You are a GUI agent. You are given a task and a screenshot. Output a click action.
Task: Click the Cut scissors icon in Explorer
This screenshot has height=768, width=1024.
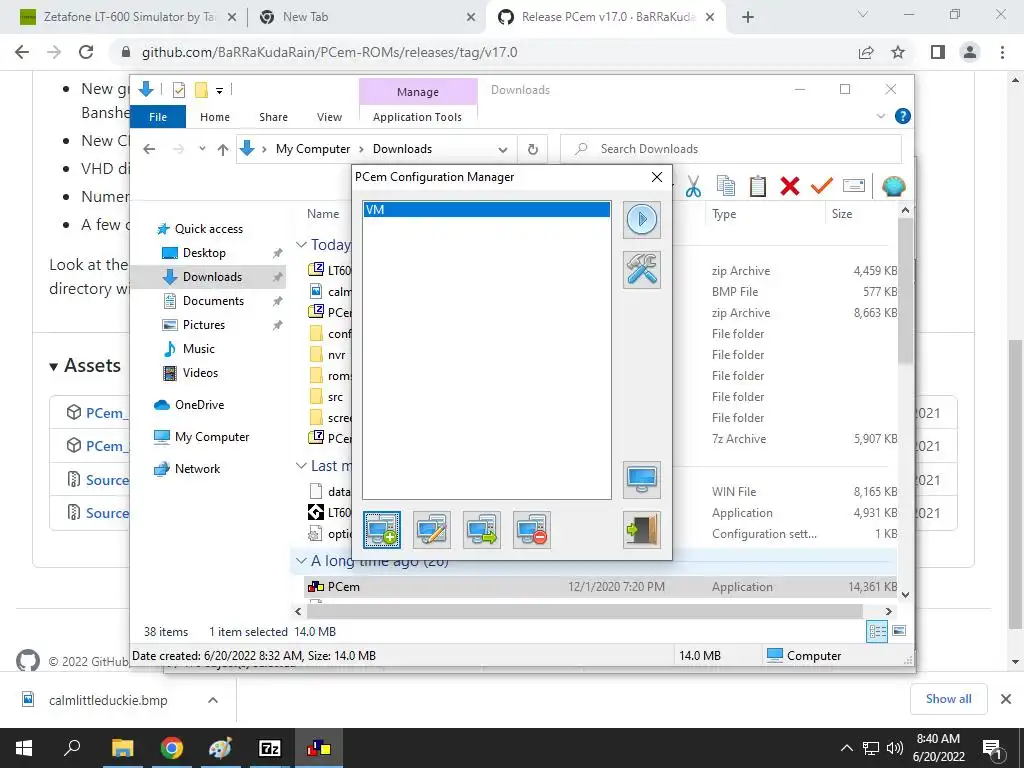click(x=693, y=186)
